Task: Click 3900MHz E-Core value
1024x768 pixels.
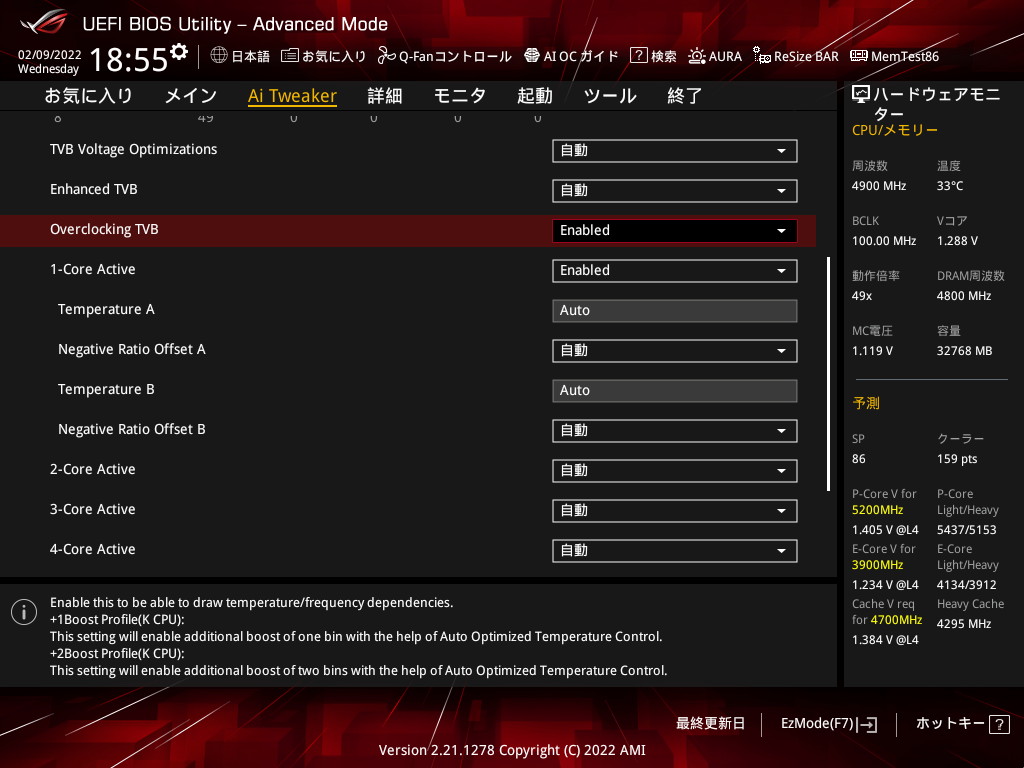Action: click(877, 565)
